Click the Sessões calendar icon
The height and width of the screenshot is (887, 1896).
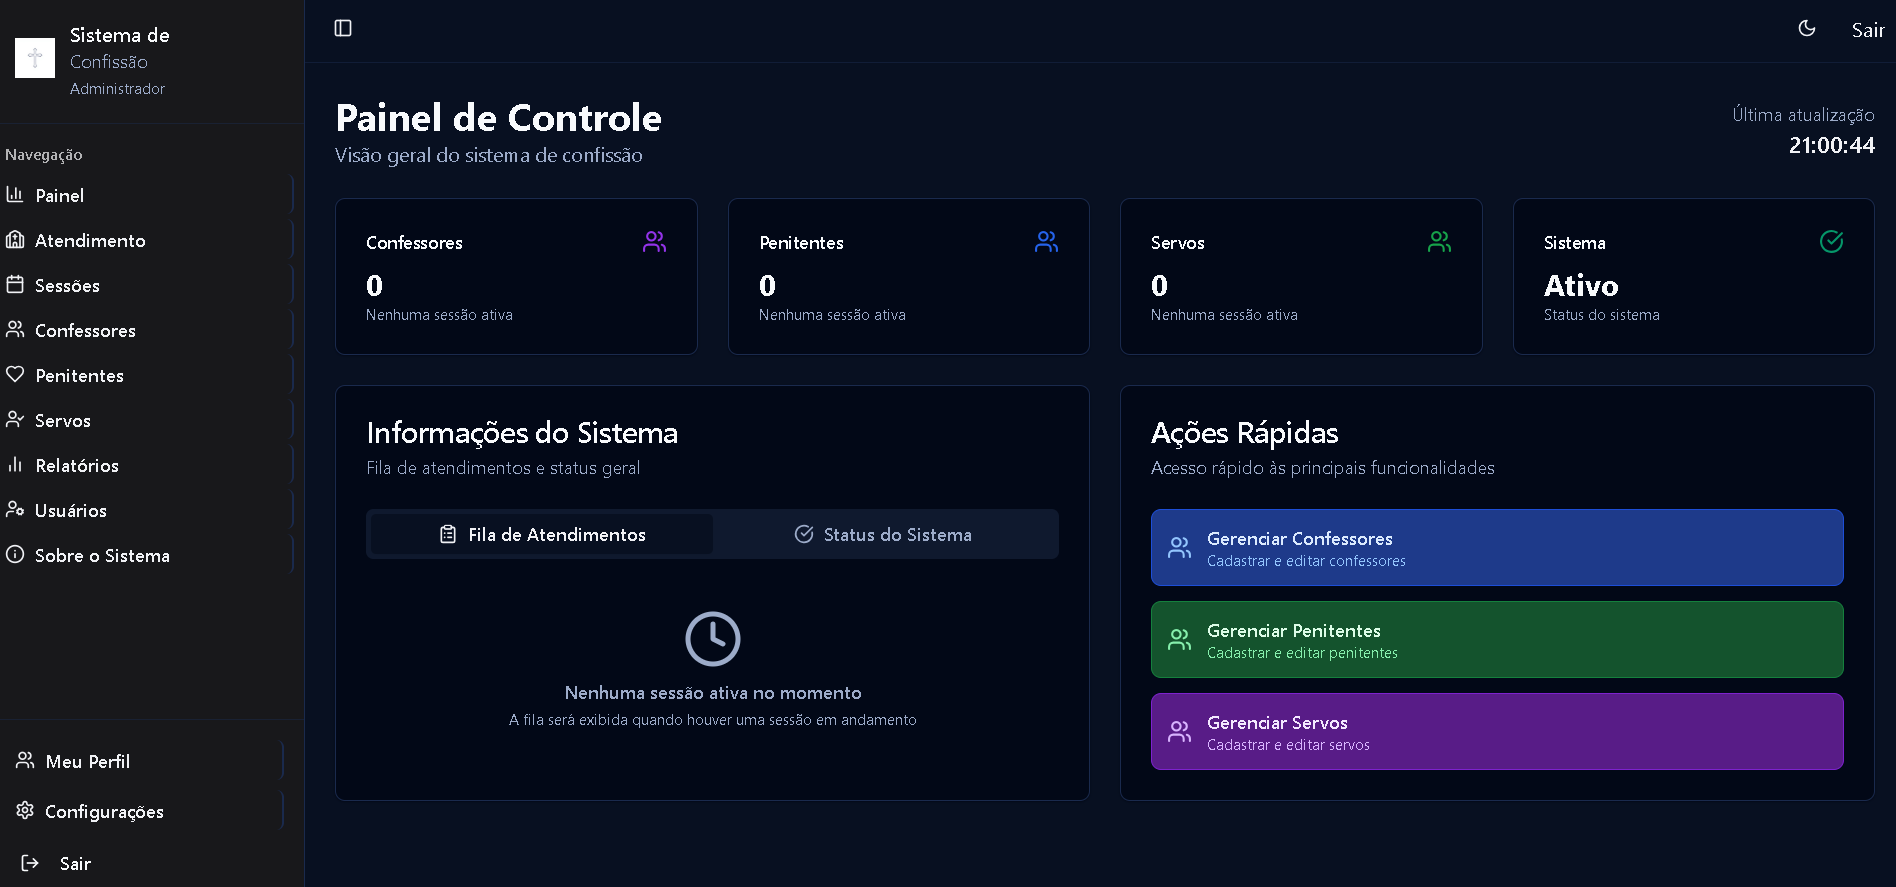pos(15,285)
